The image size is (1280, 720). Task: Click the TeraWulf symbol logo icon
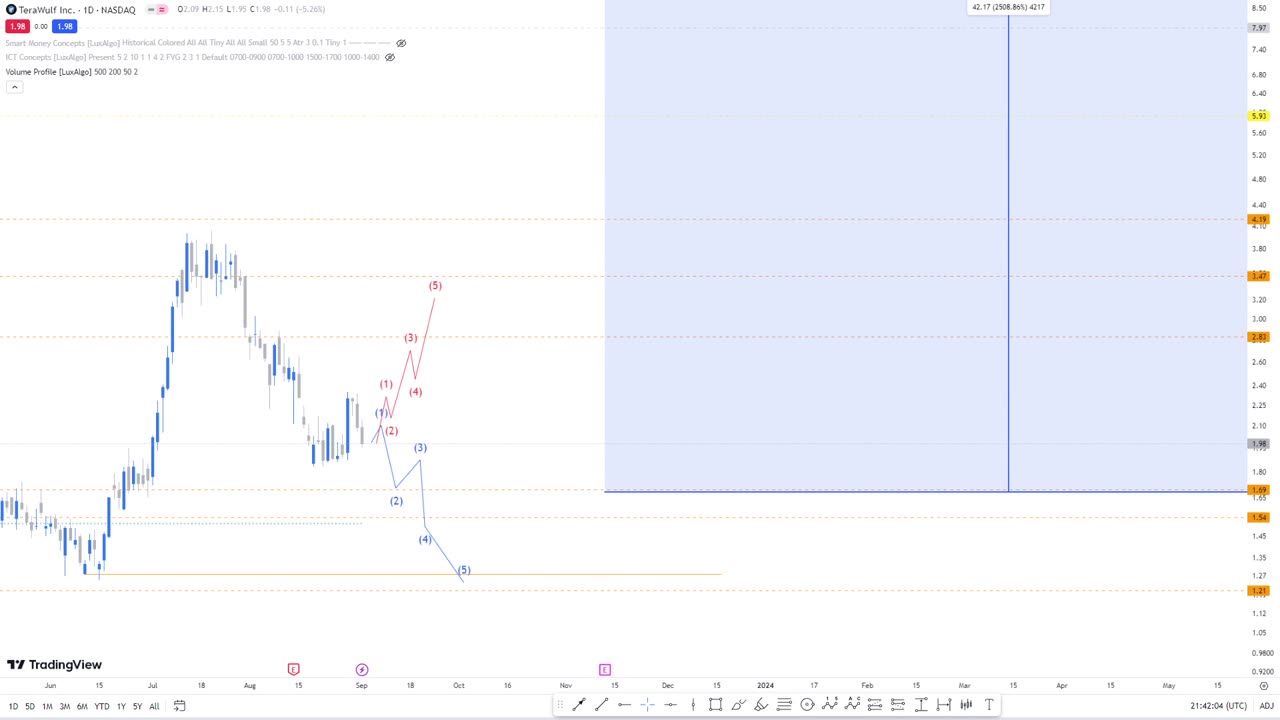11,10
